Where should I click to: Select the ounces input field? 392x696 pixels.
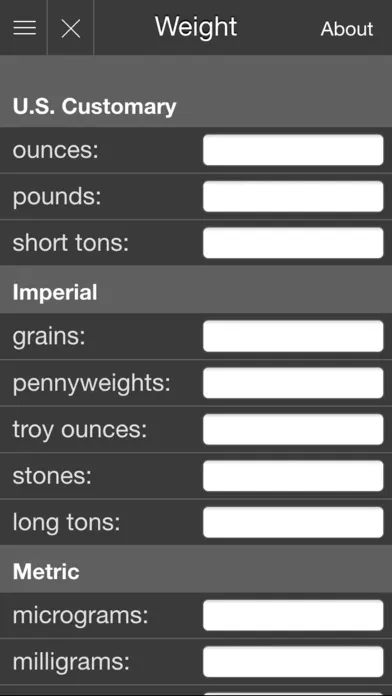pos(293,150)
